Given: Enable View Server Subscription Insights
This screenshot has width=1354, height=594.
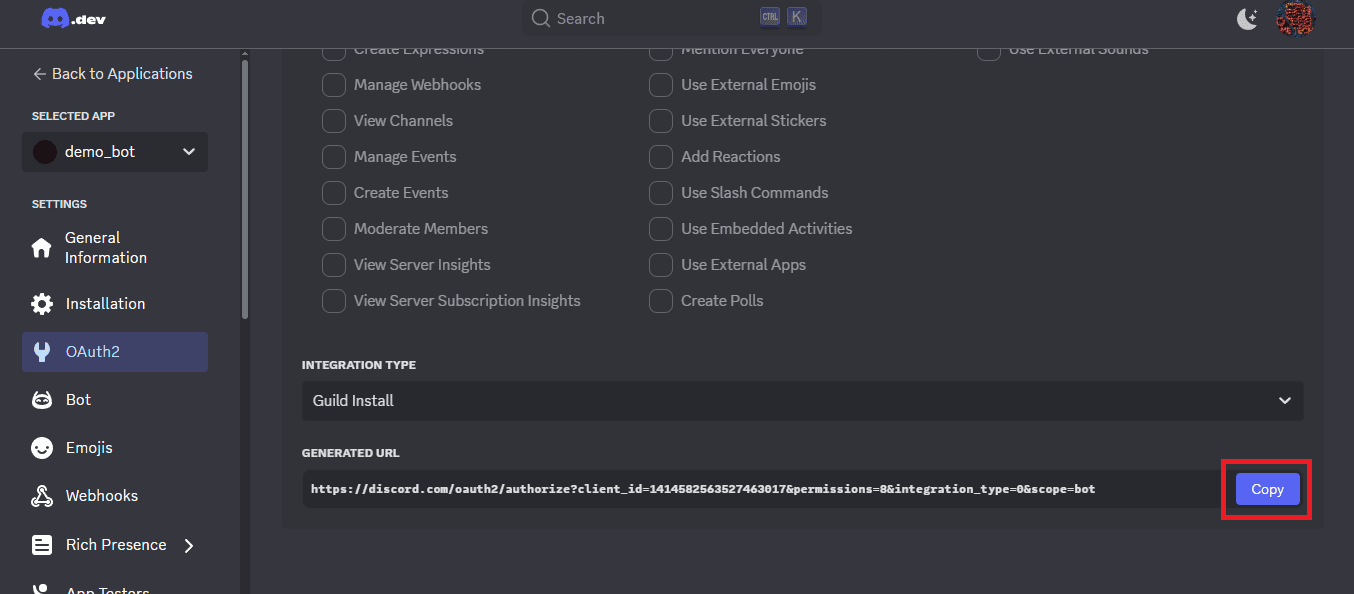Looking at the screenshot, I should pyautogui.click(x=334, y=301).
